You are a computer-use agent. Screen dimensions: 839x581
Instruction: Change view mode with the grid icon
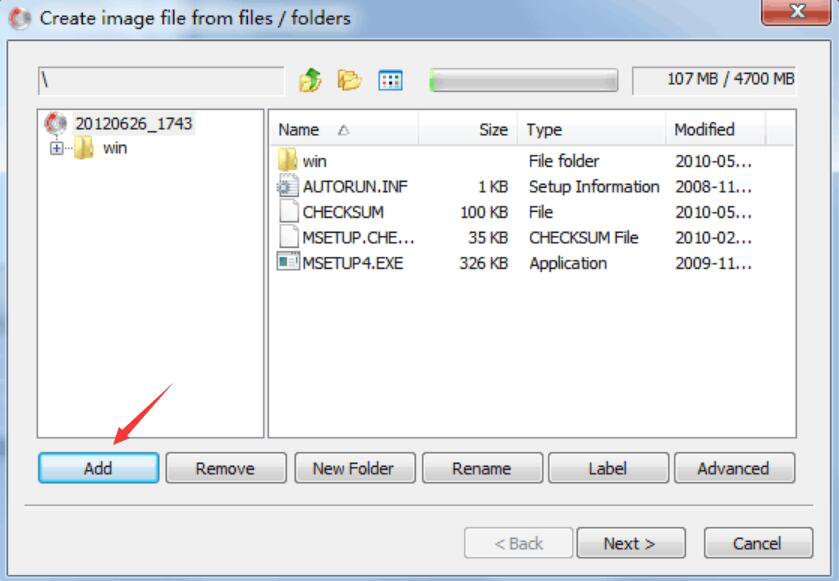coord(390,81)
